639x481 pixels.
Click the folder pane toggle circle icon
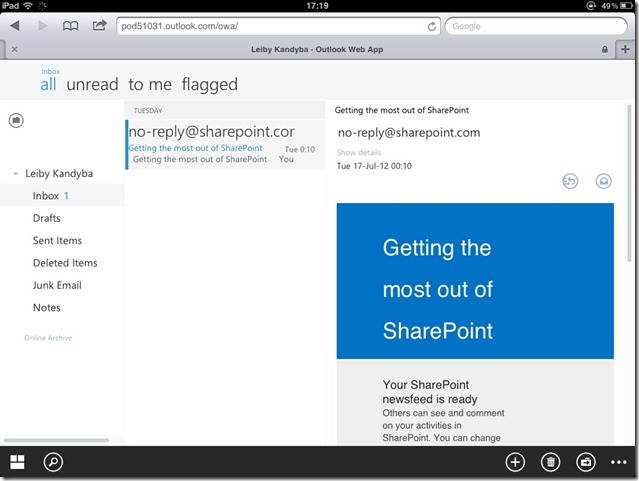point(16,120)
